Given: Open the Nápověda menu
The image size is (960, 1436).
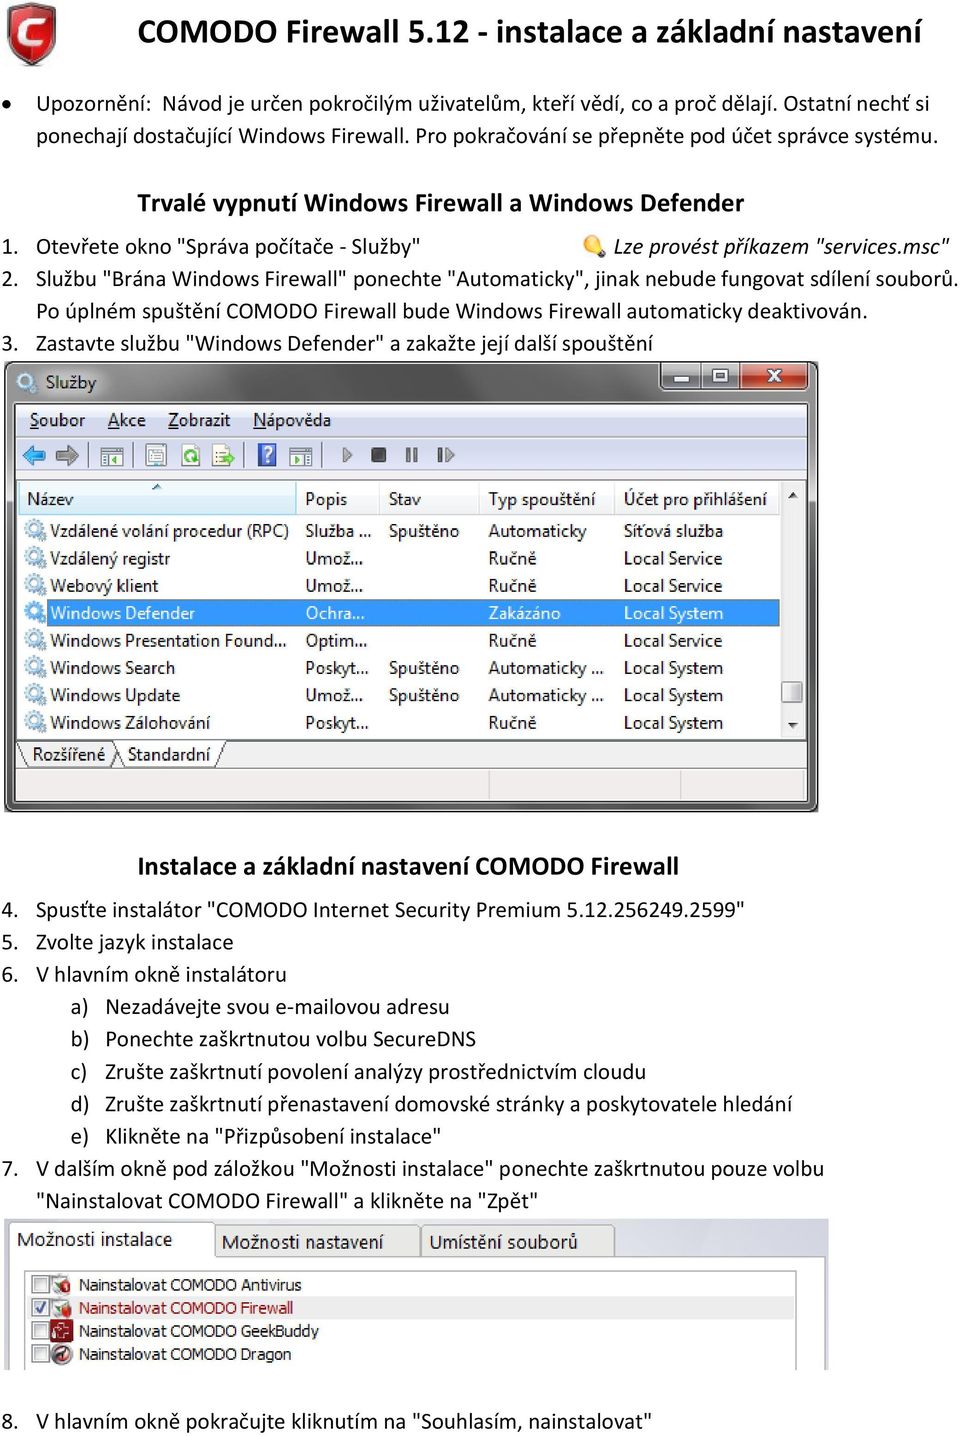Looking at the screenshot, I should [x=292, y=420].
